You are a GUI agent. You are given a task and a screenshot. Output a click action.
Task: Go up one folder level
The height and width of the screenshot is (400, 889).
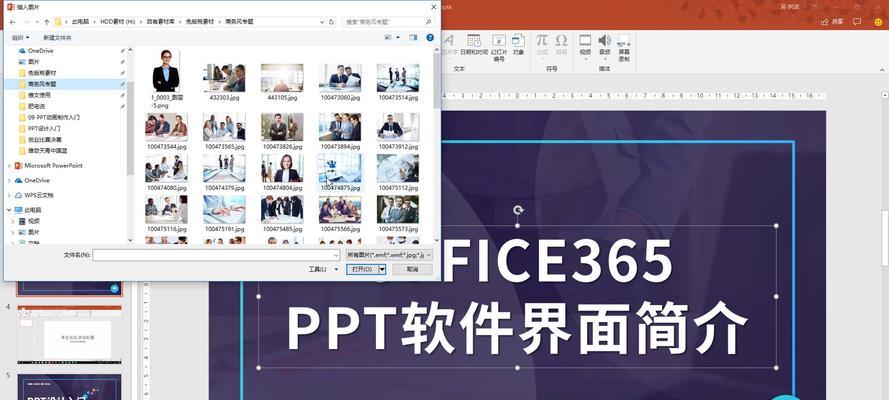[46, 22]
